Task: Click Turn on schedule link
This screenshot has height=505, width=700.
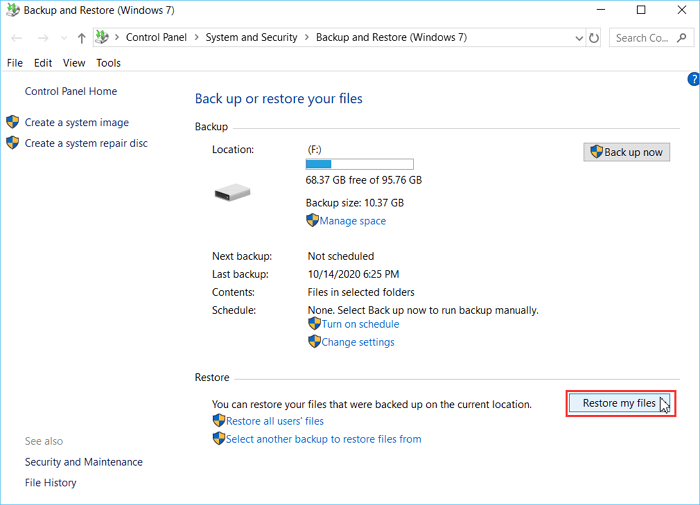Action: pos(360,324)
